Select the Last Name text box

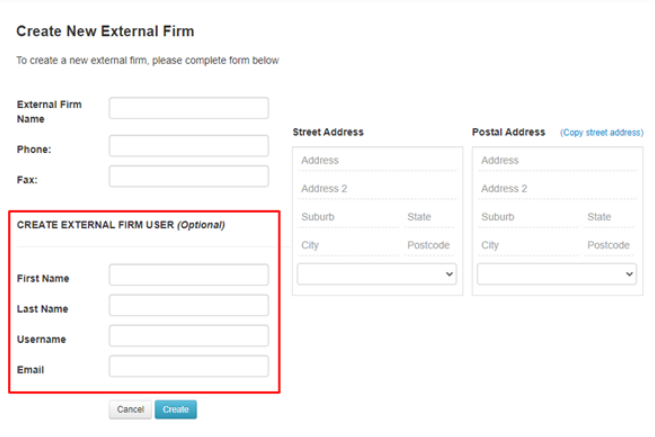pos(188,305)
